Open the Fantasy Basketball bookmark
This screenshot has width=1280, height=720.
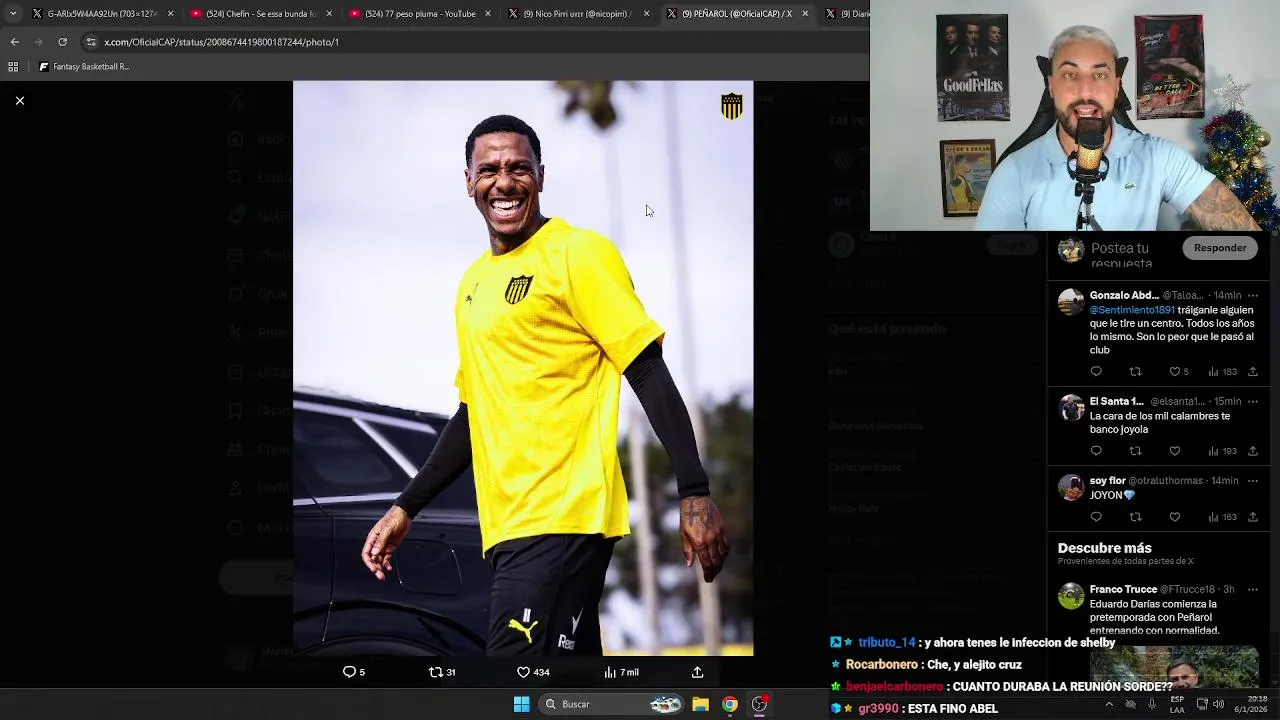[85, 67]
